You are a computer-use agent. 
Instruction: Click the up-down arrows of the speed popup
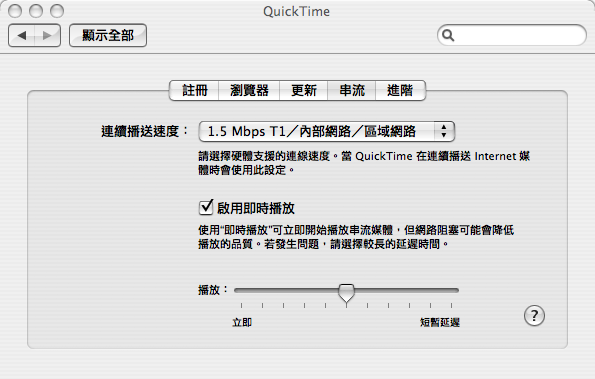[444, 131]
